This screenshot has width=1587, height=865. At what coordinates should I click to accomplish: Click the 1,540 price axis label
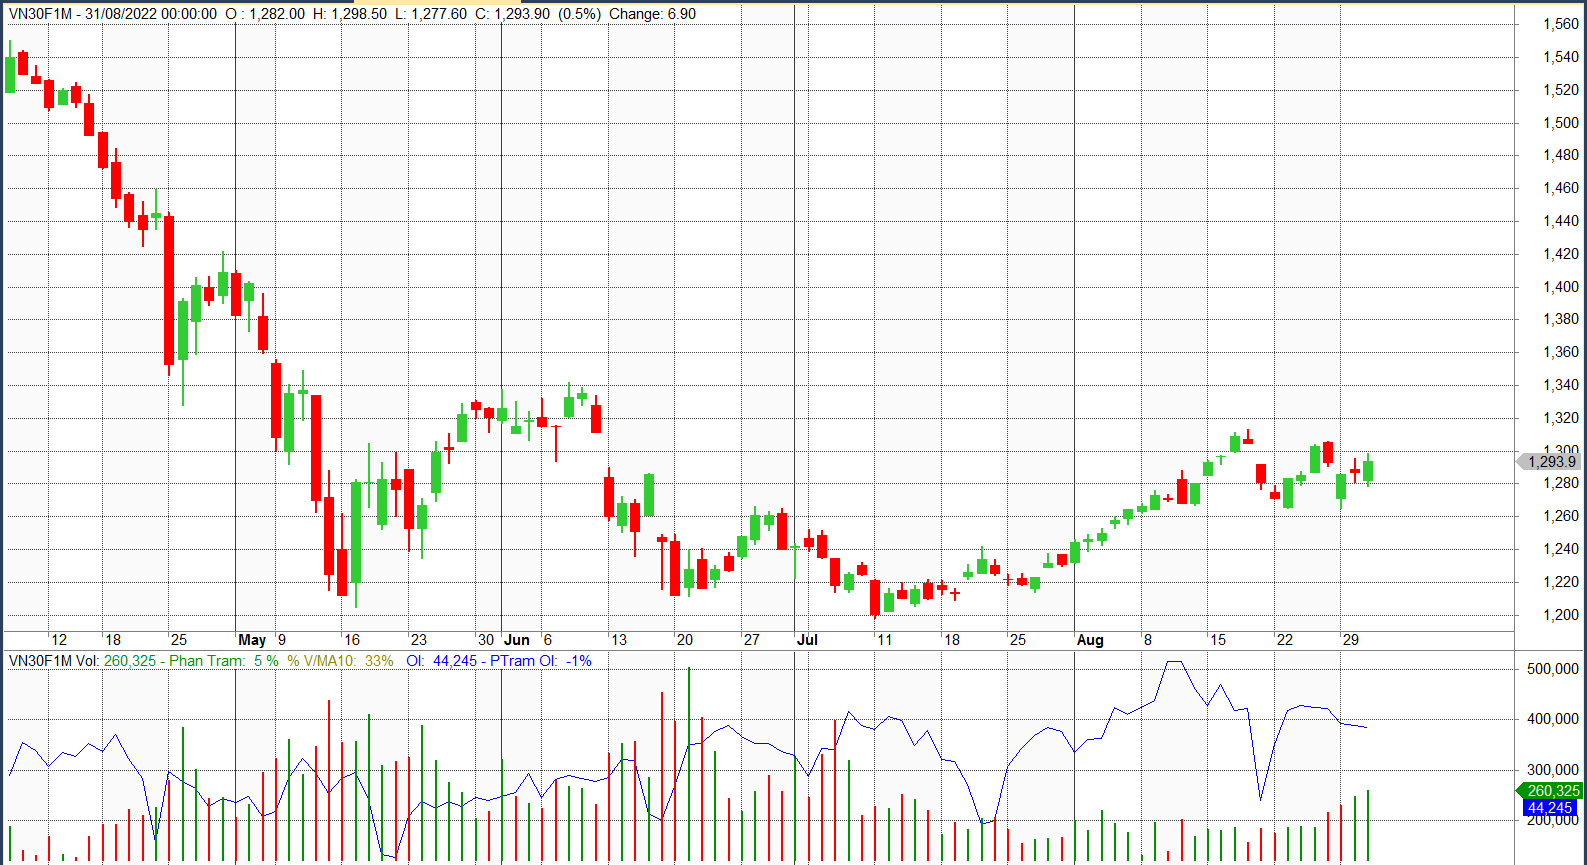[1561, 57]
